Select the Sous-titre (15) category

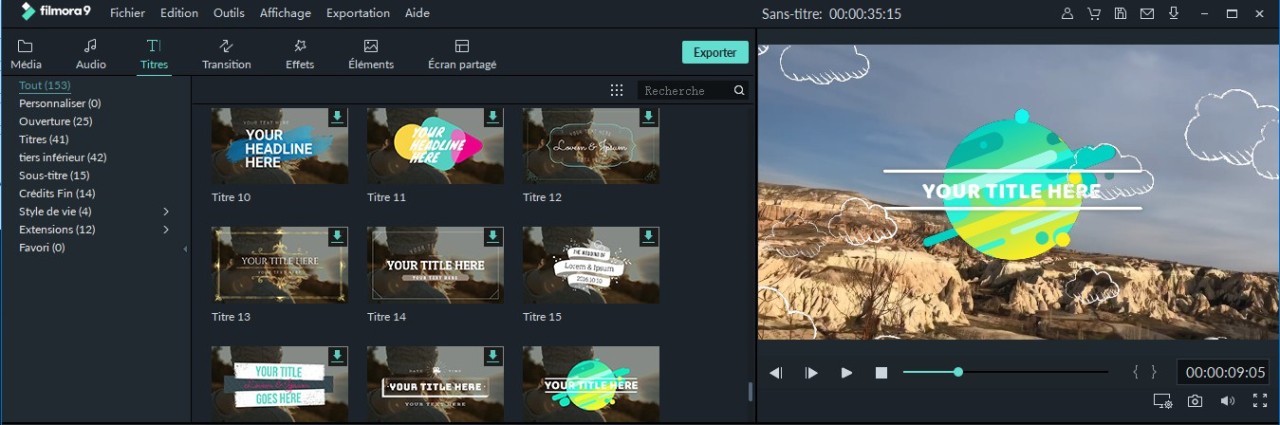(54, 175)
